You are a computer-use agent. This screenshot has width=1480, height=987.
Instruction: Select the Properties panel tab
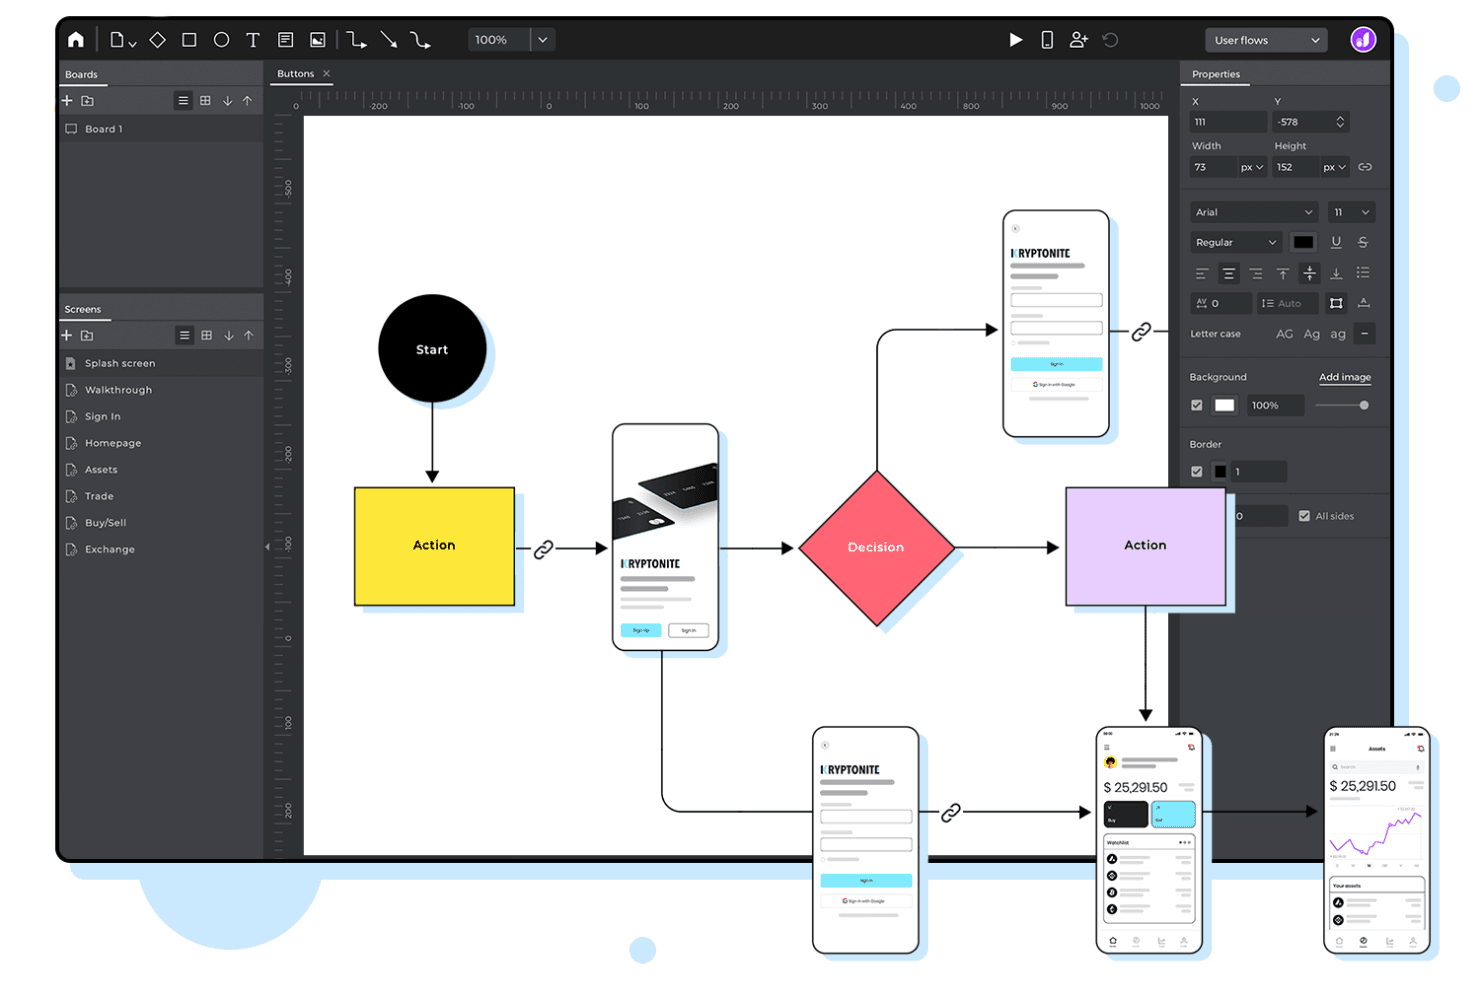click(1216, 75)
